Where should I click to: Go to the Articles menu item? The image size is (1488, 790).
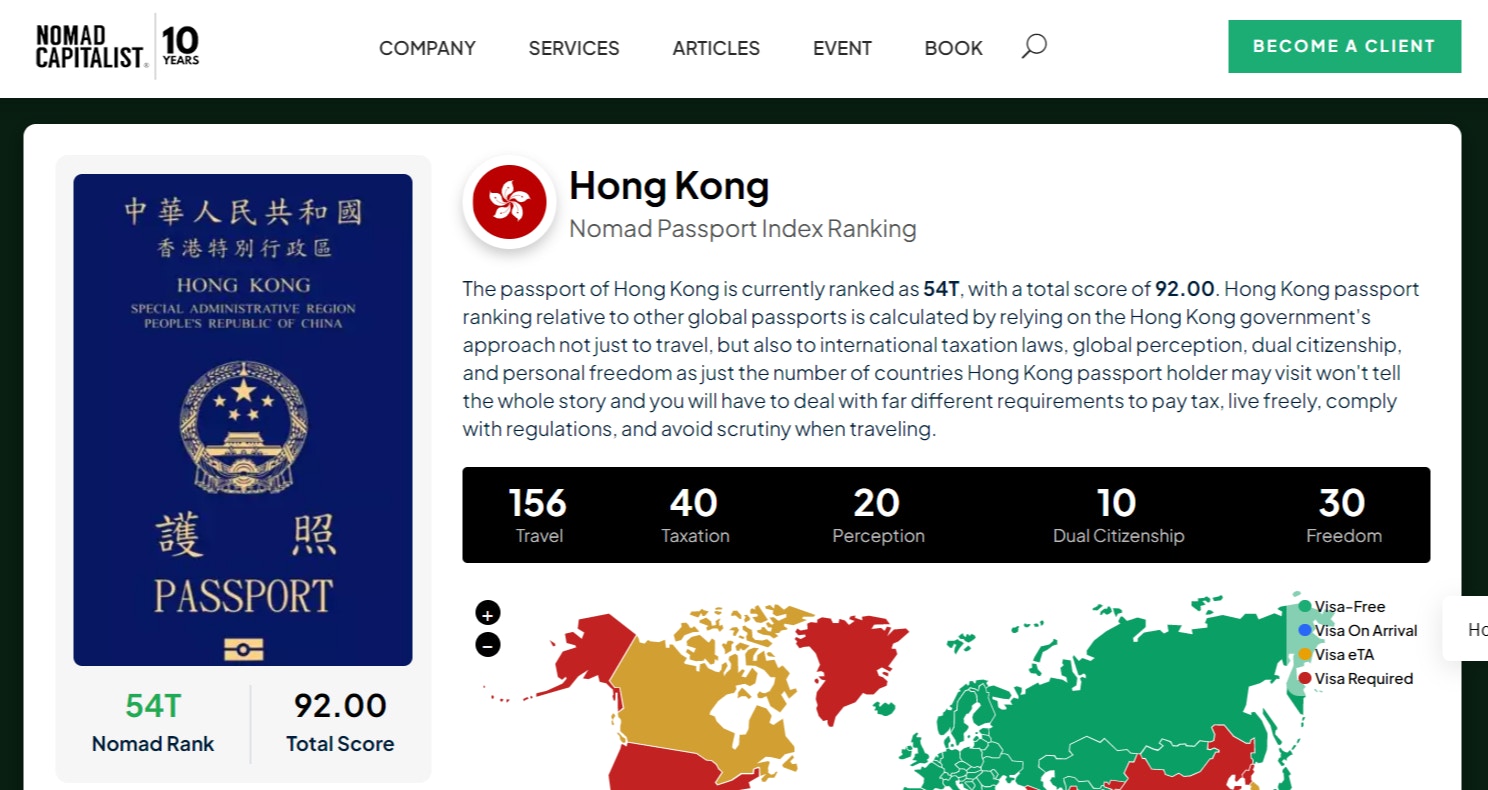[716, 48]
